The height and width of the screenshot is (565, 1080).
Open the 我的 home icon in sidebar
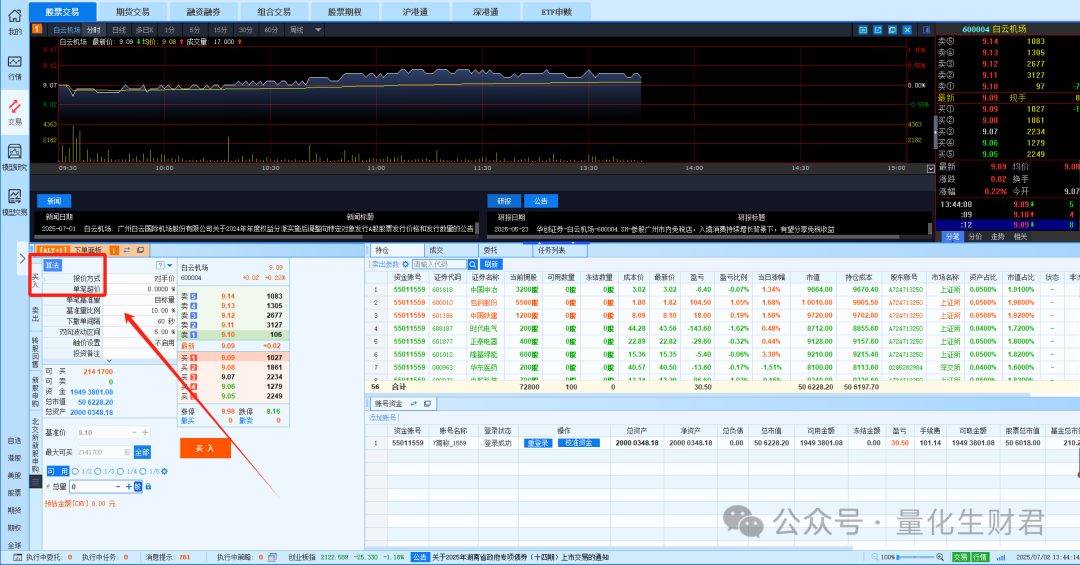pos(14,16)
